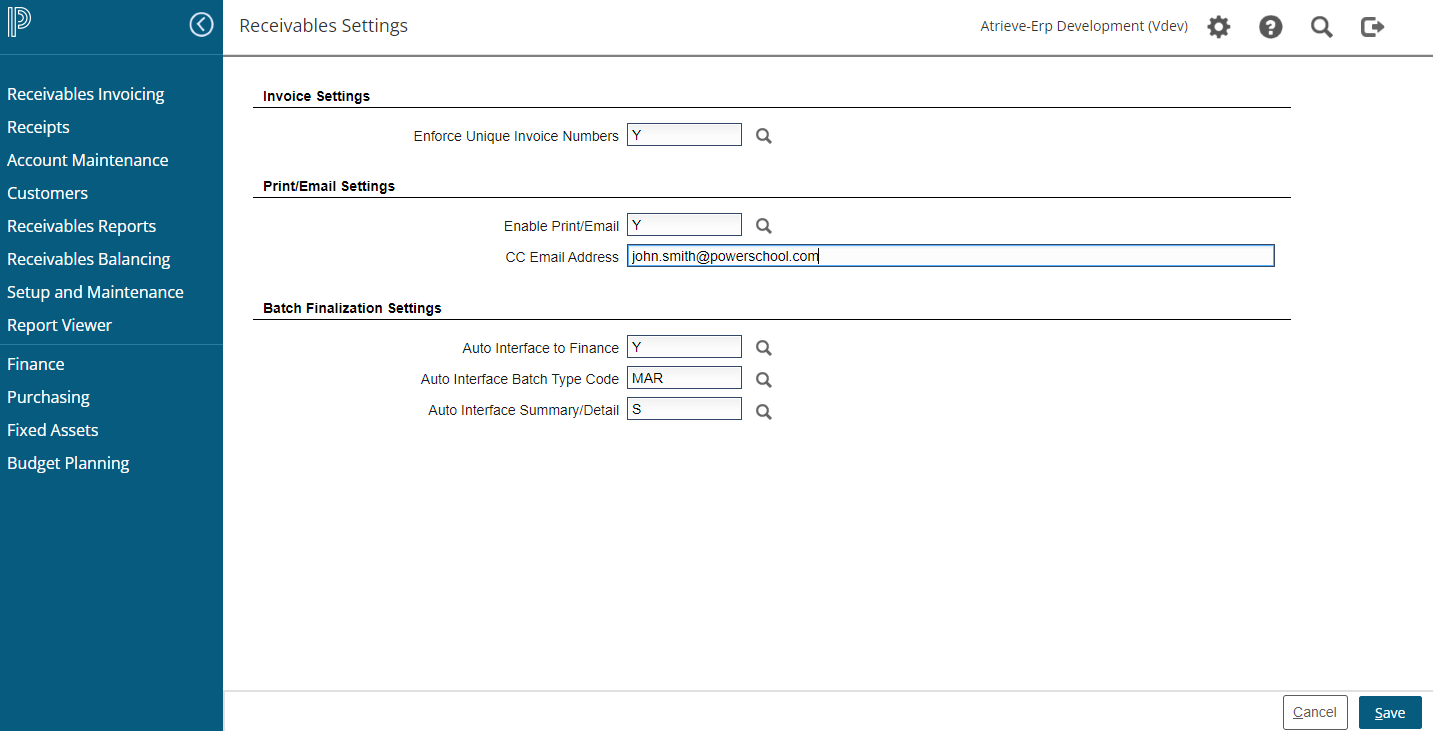
Task: Click the Enforce Unique Invoice Numbers field
Action: point(684,135)
